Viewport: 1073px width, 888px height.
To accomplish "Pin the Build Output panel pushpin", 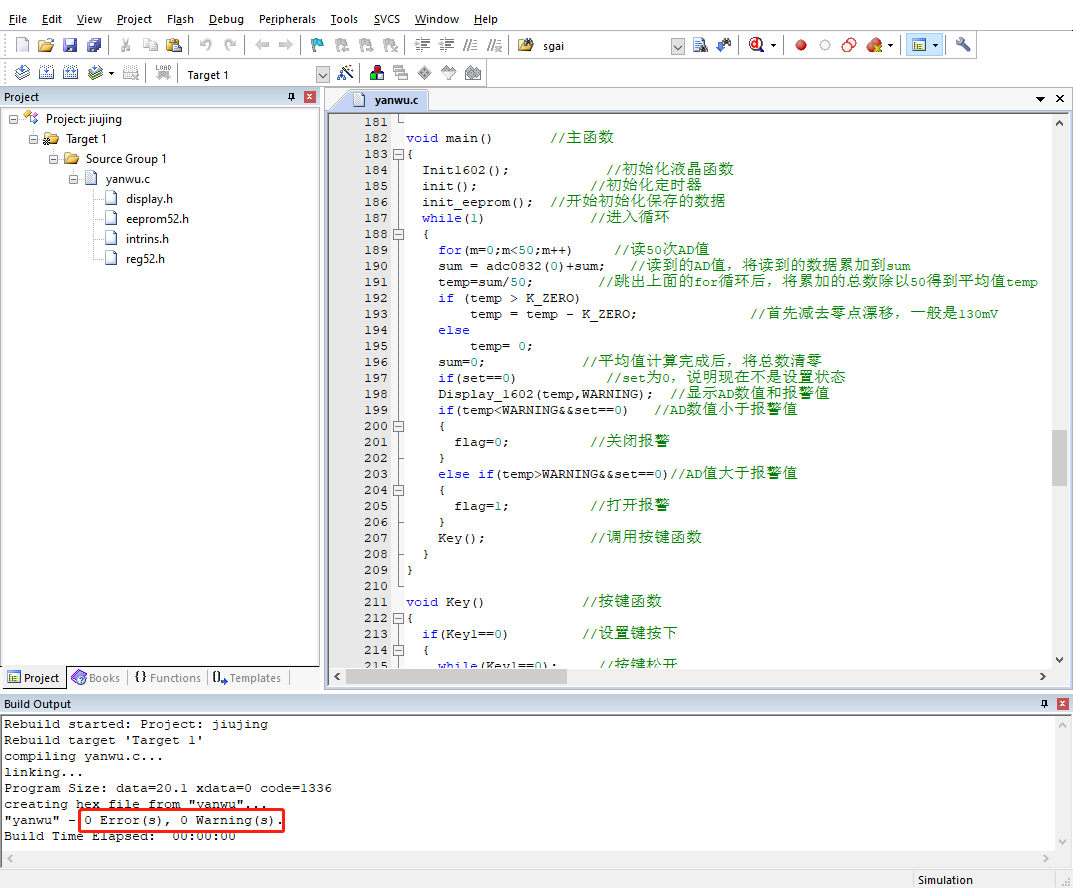I will point(1044,703).
